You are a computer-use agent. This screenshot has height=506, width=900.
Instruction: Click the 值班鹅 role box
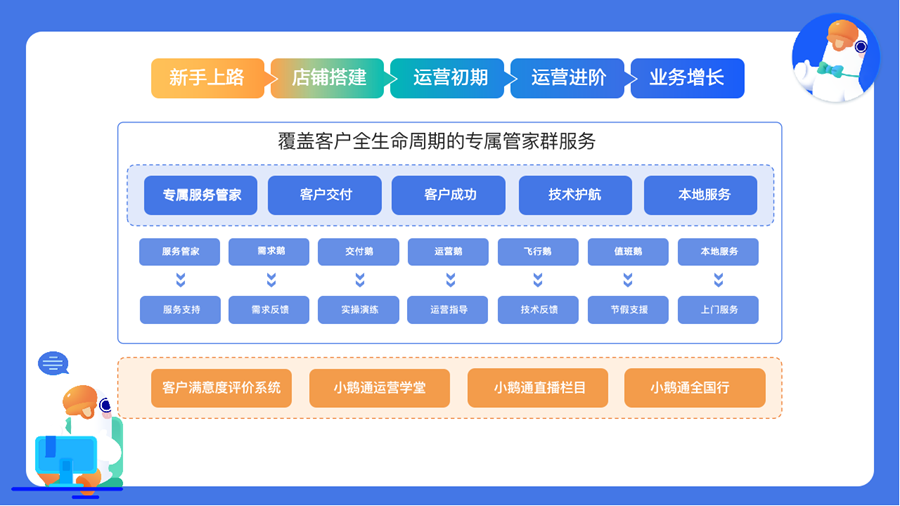click(x=628, y=252)
